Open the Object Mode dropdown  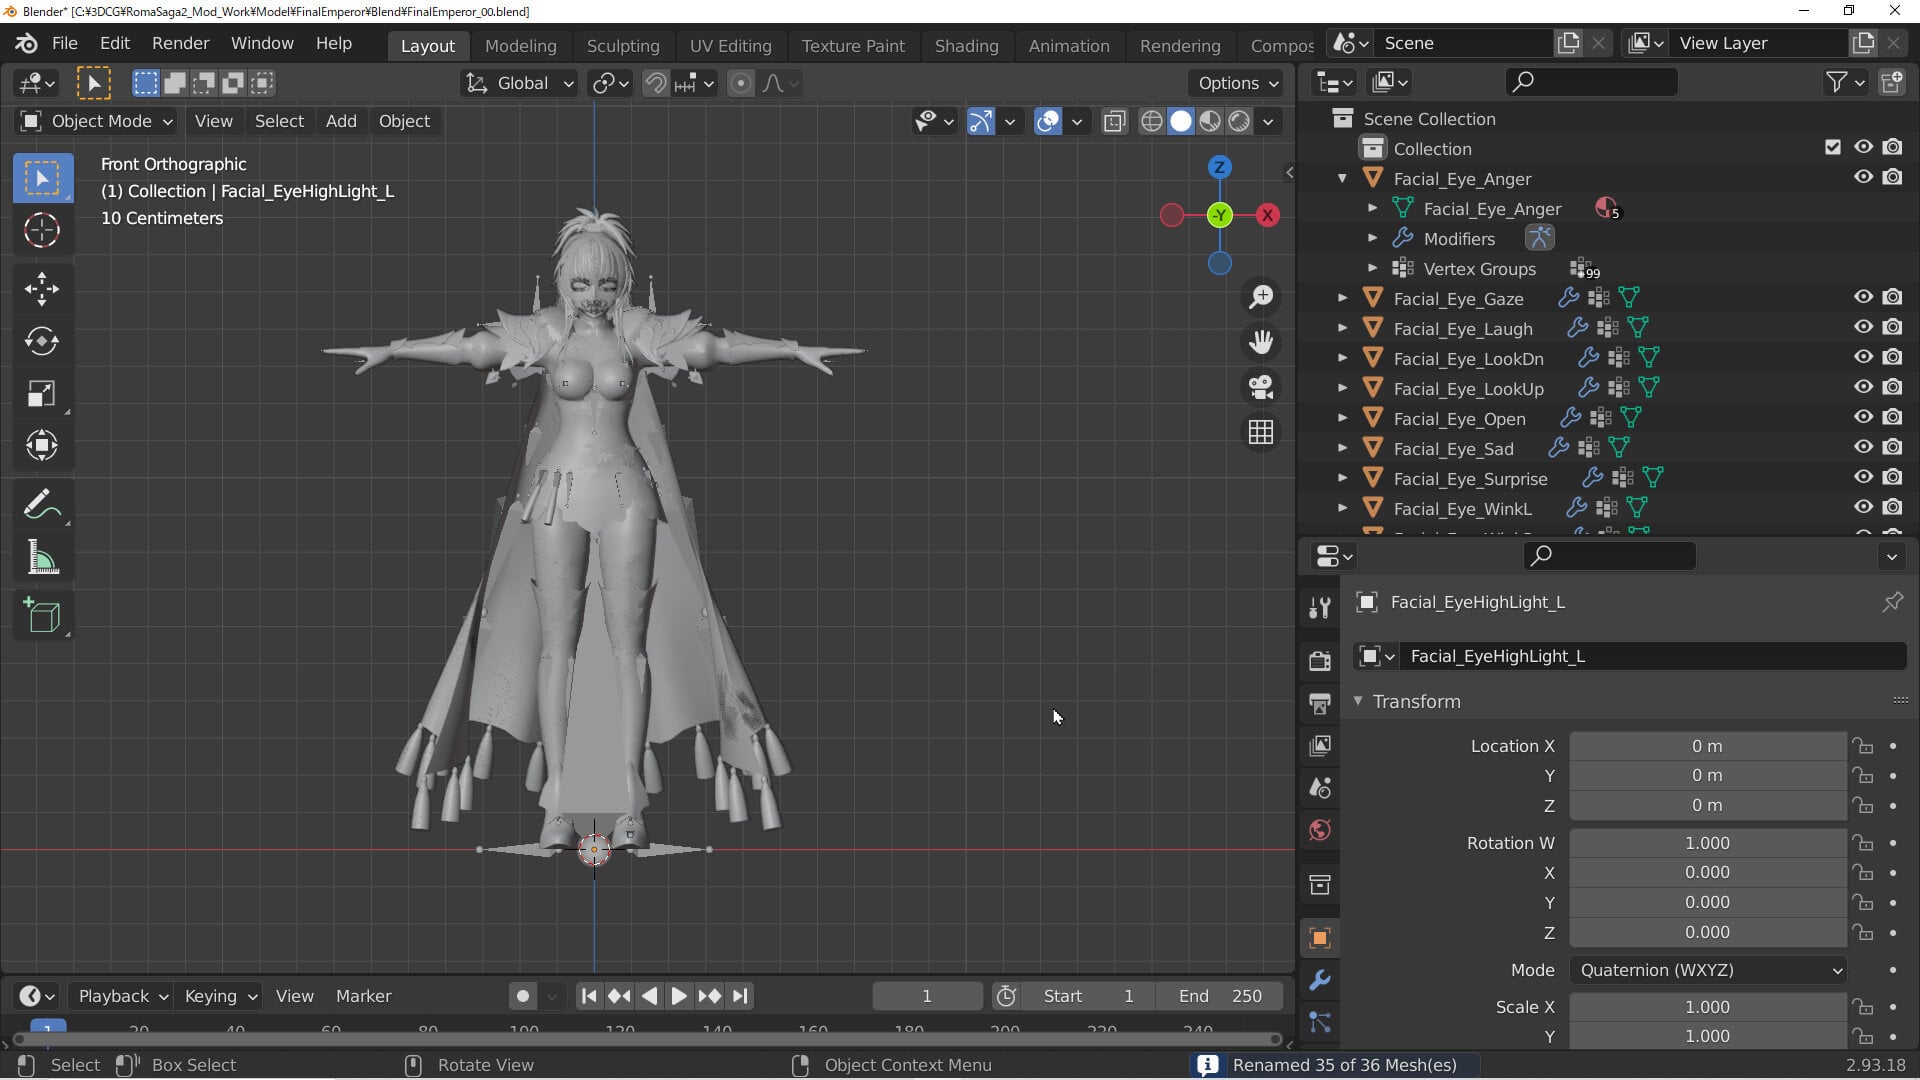[x=97, y=121]
